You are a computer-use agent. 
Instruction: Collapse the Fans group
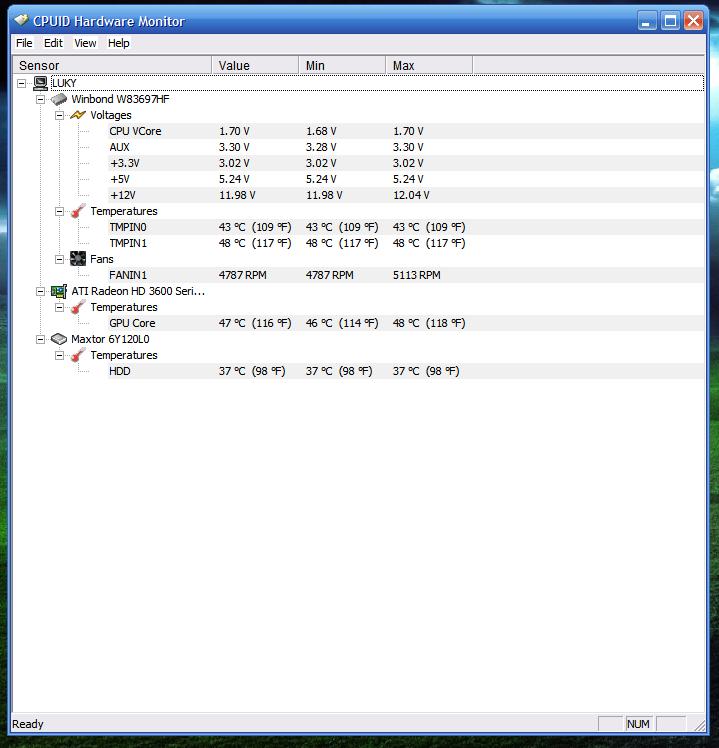(x=59, y=259)
